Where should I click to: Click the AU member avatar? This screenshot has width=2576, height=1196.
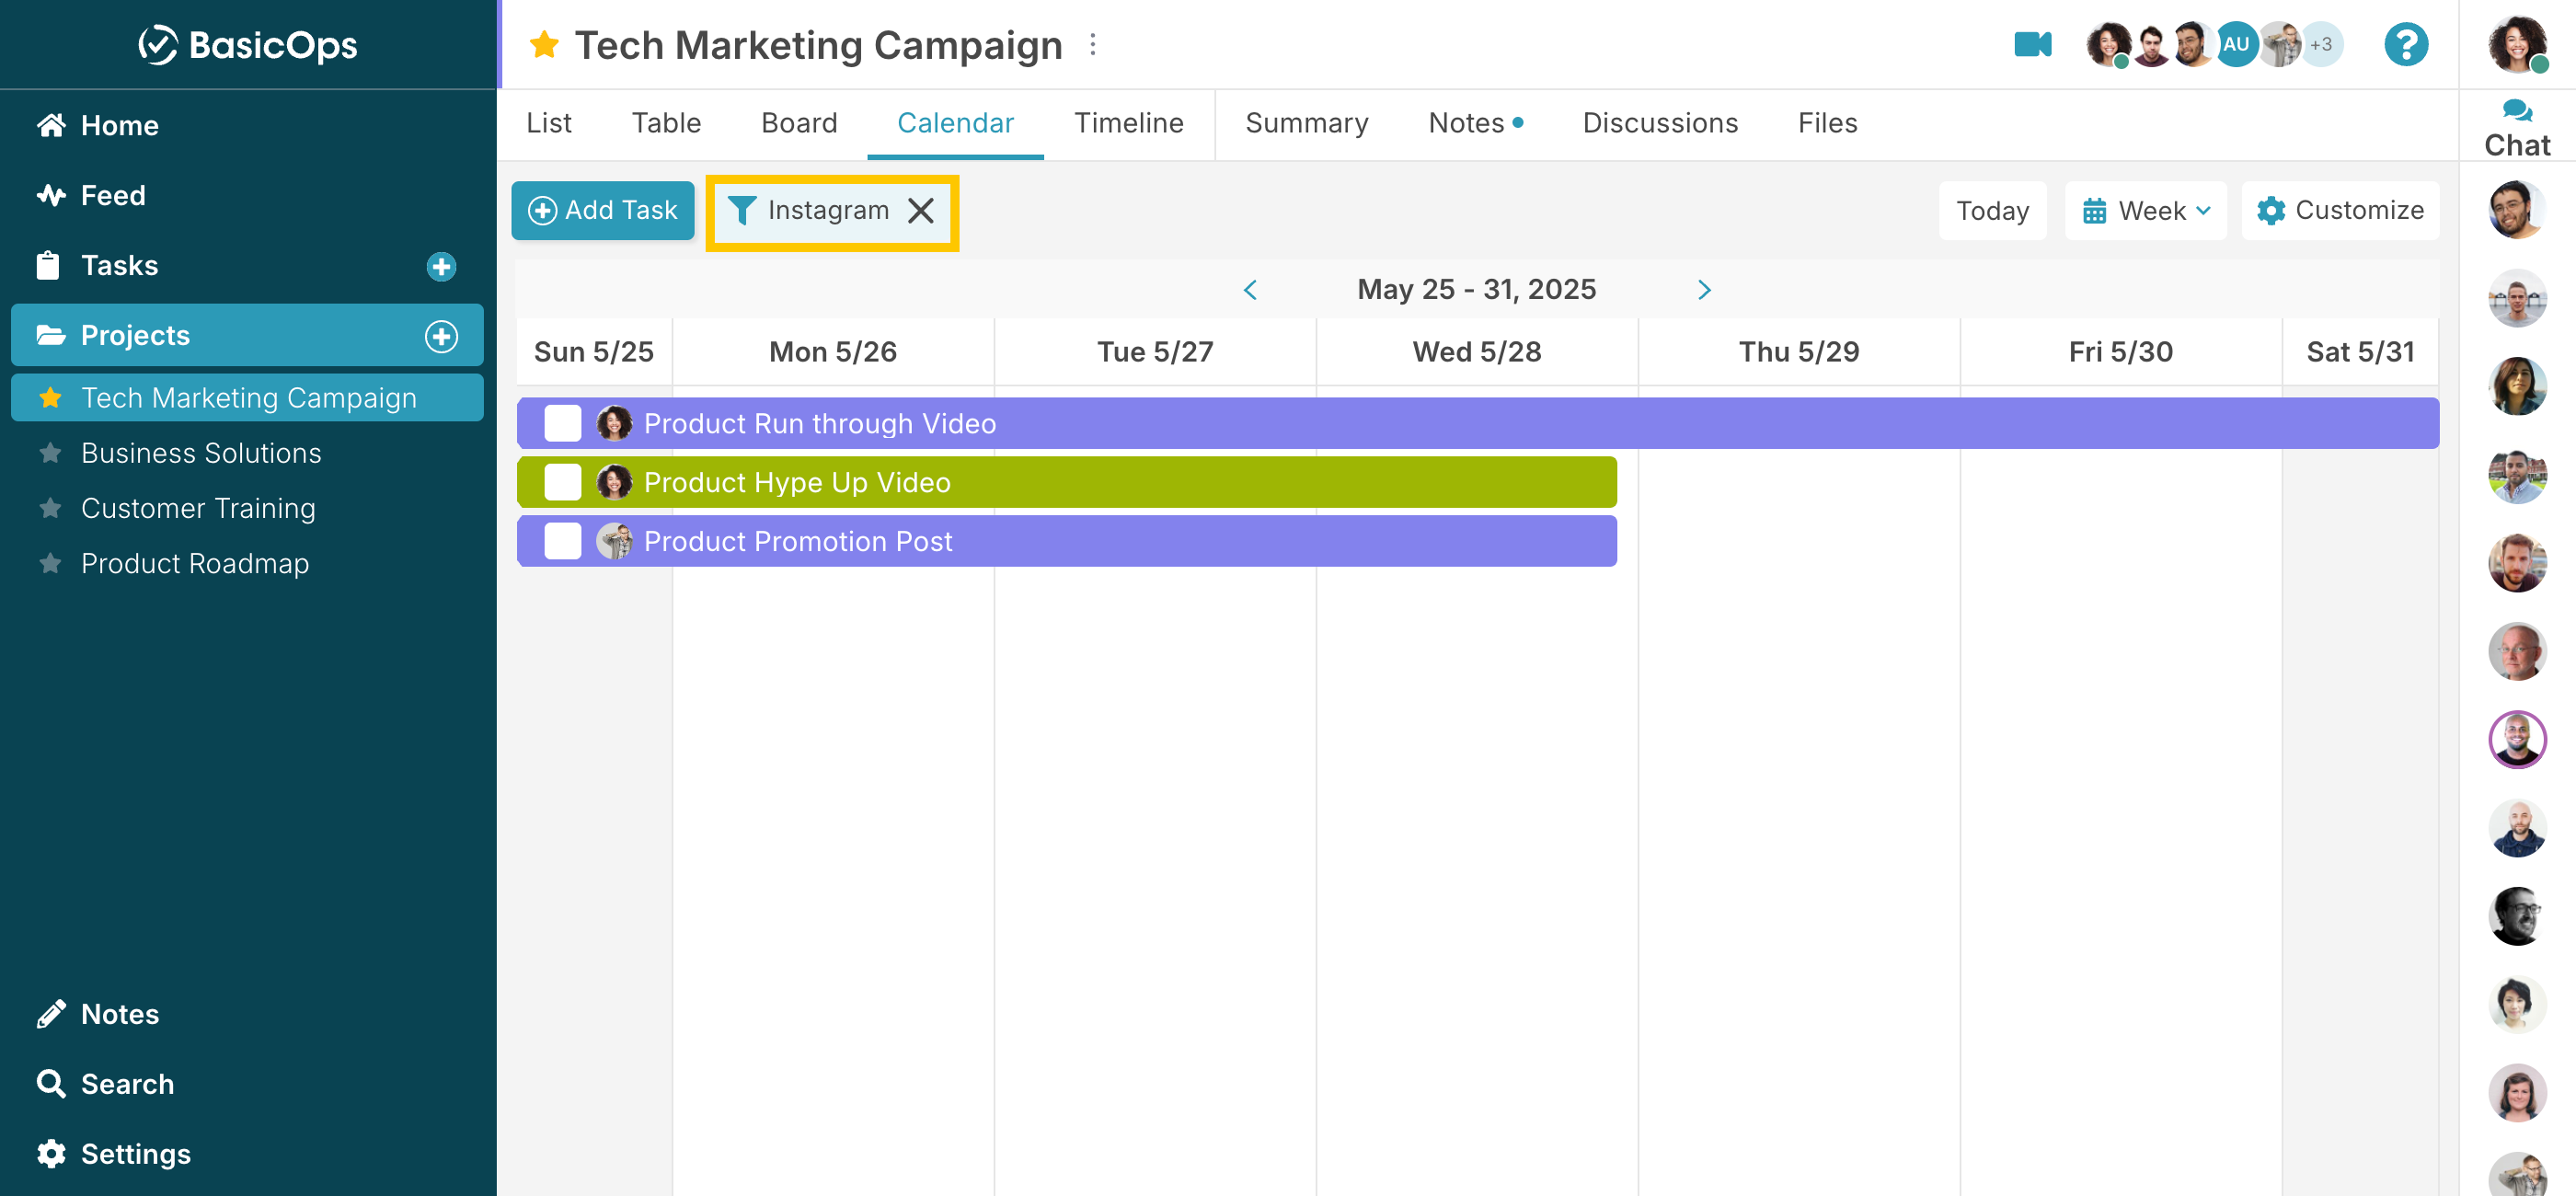point(2236,44)
